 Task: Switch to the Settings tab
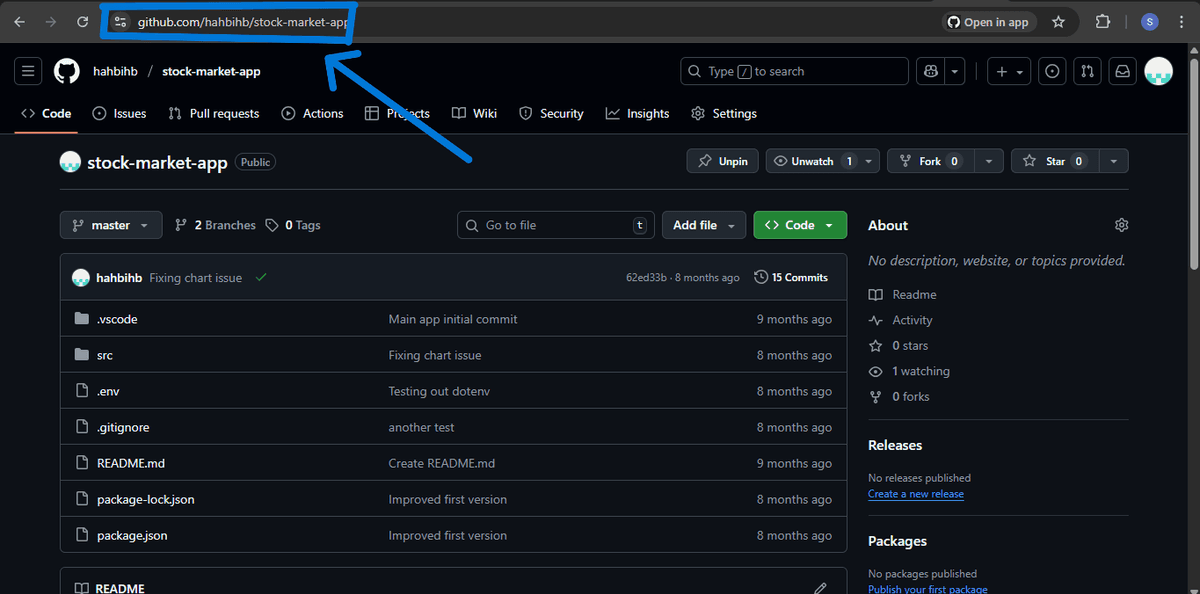(x=723, y=113)
